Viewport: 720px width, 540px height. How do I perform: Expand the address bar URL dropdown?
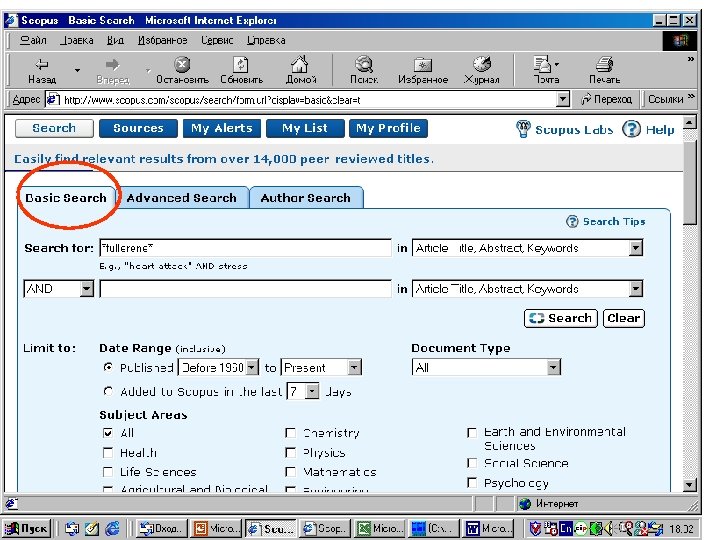pos(562,99)
